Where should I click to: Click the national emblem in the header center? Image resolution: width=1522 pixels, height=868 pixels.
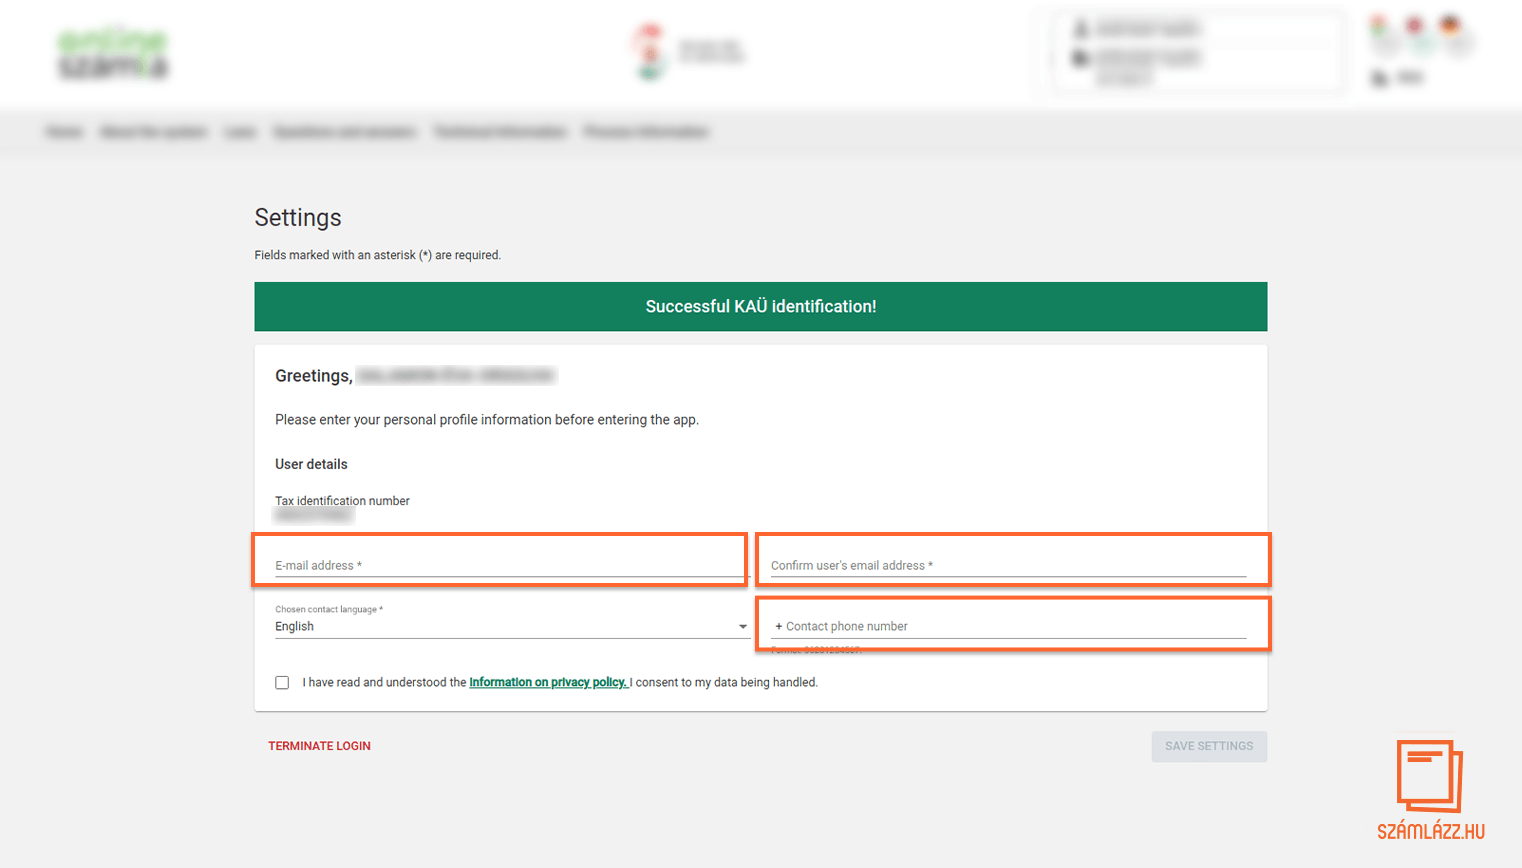pos(650,51)
